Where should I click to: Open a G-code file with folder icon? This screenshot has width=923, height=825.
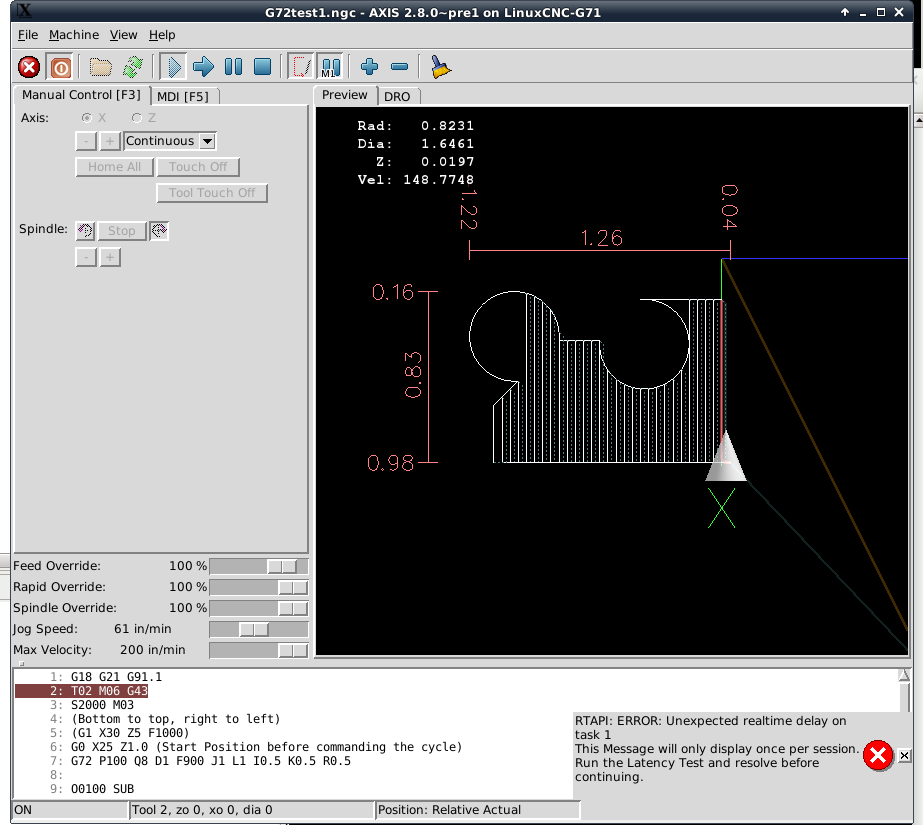point(101,67)
